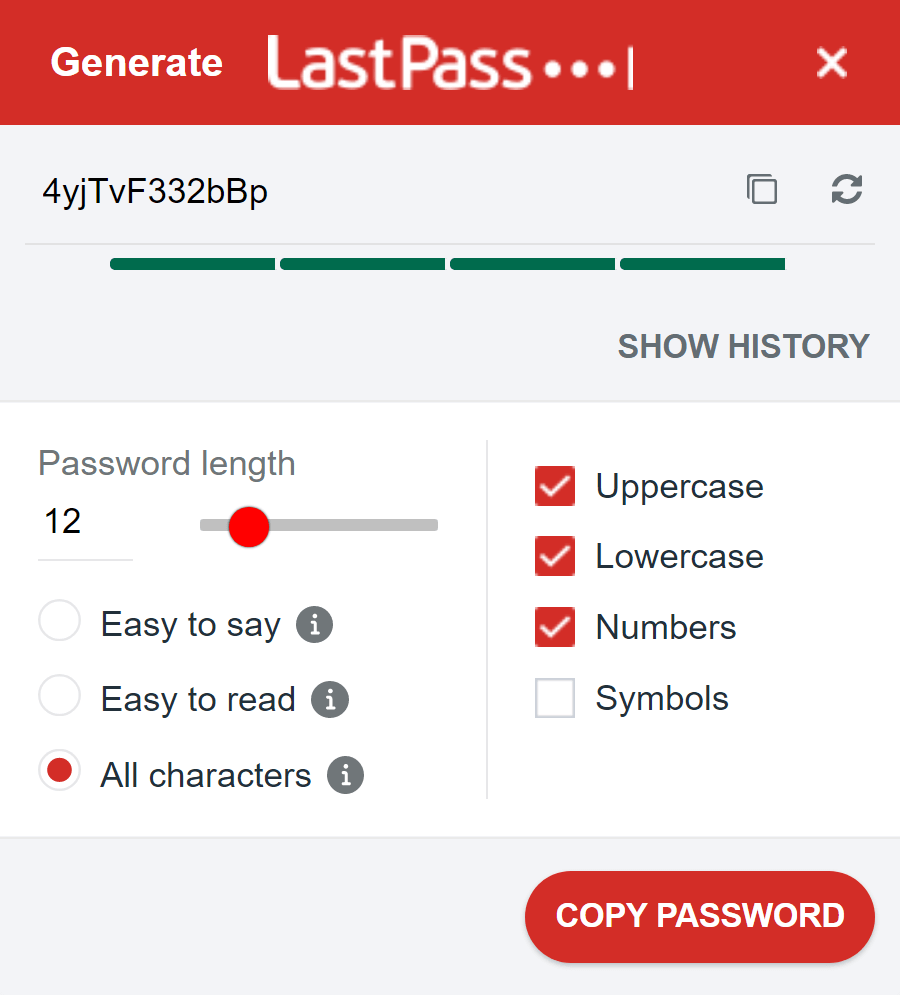
Task: Click the Generate header label
Action: 136,62
